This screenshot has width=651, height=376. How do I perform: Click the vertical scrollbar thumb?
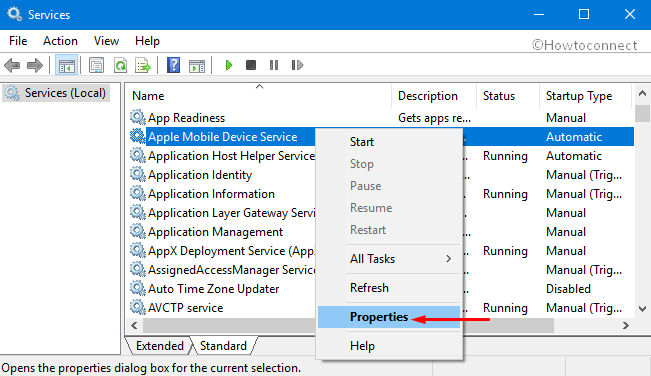click(642, 114)
